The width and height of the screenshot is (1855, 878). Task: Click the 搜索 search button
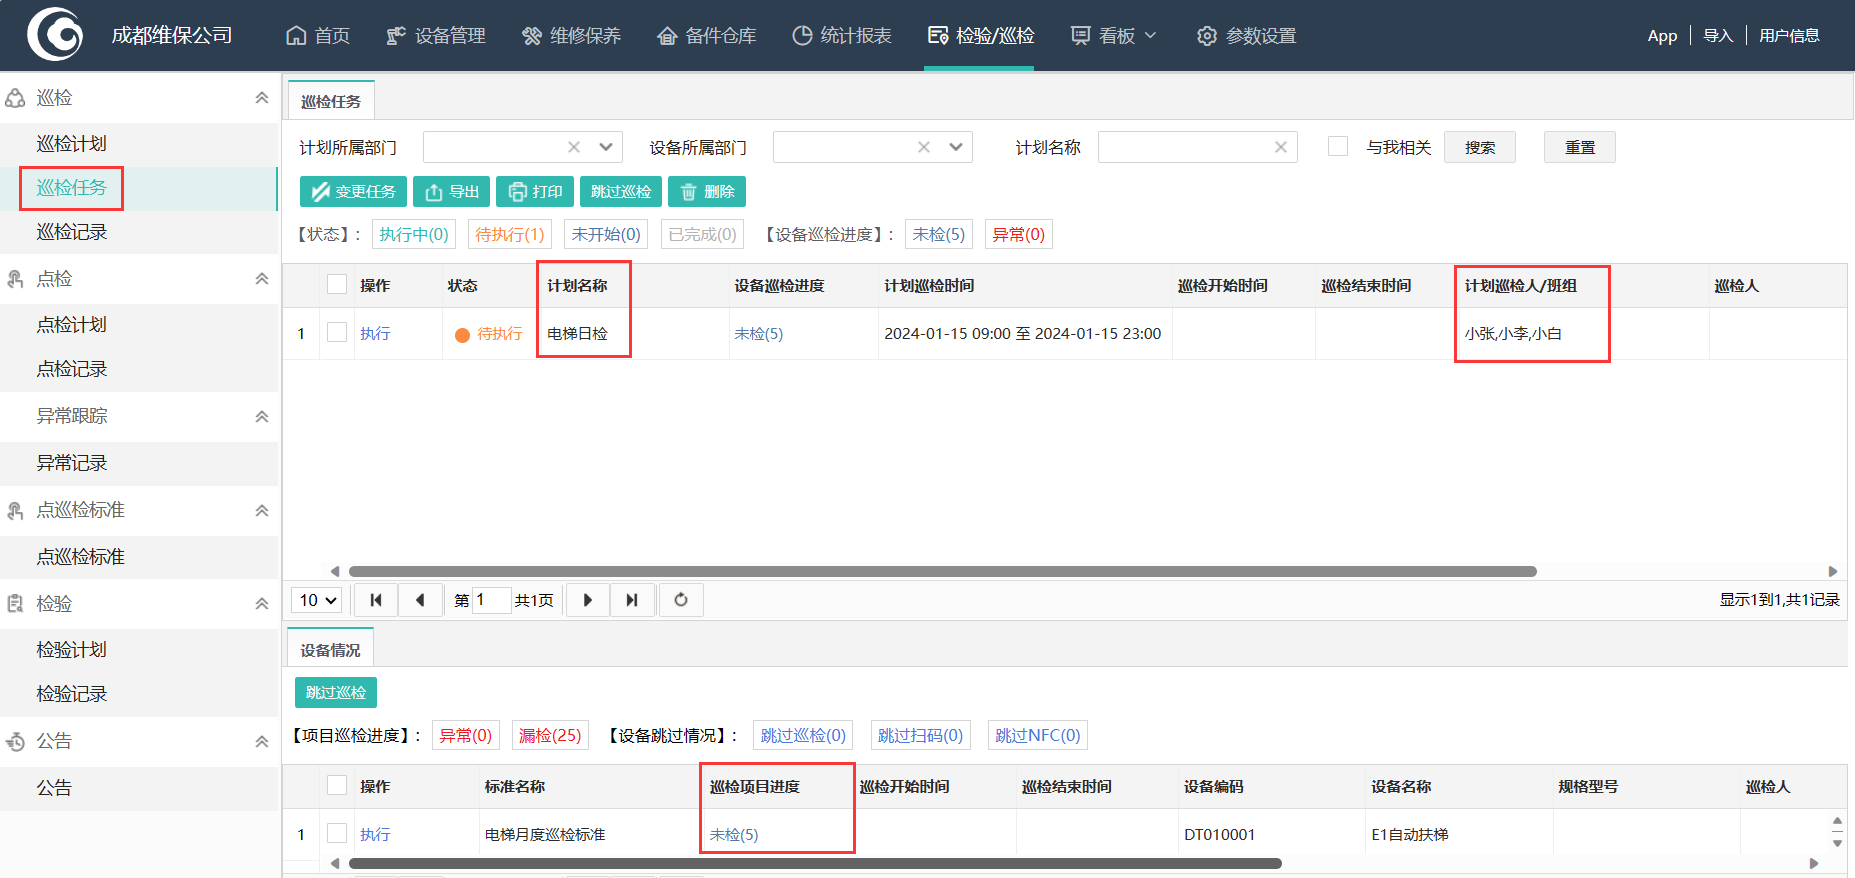(1480, 147)
